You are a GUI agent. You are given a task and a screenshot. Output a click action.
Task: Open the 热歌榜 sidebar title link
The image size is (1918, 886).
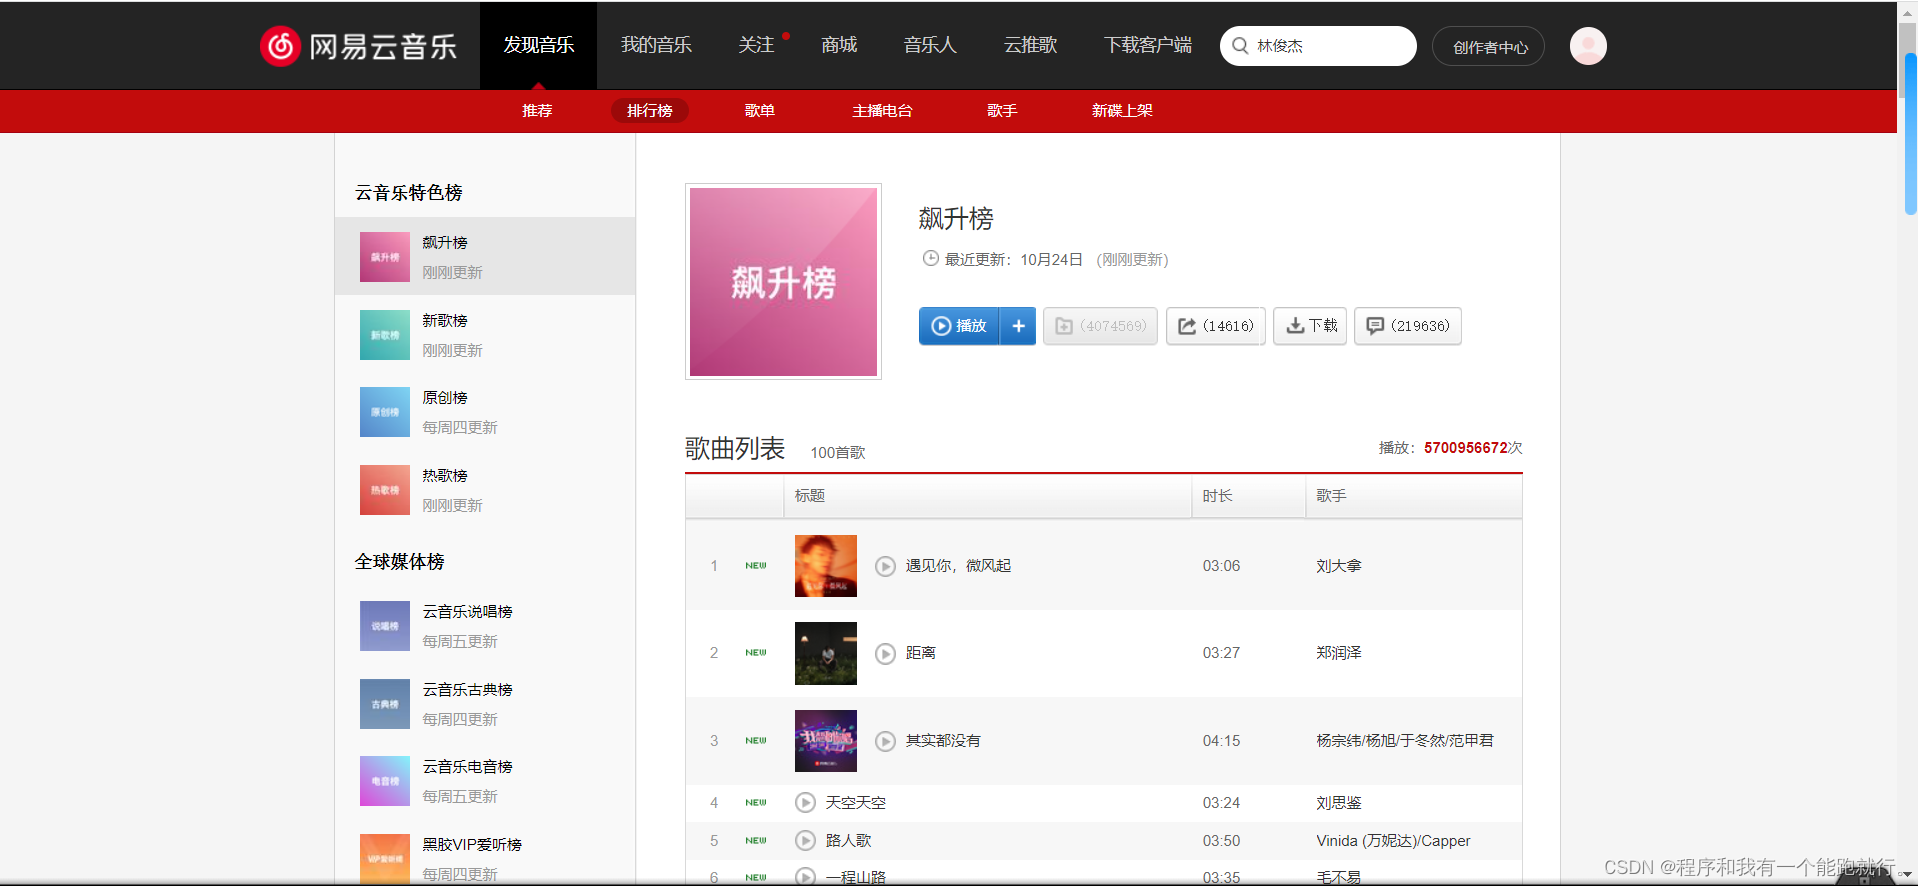pyautogui.click(x=445, y=476)
